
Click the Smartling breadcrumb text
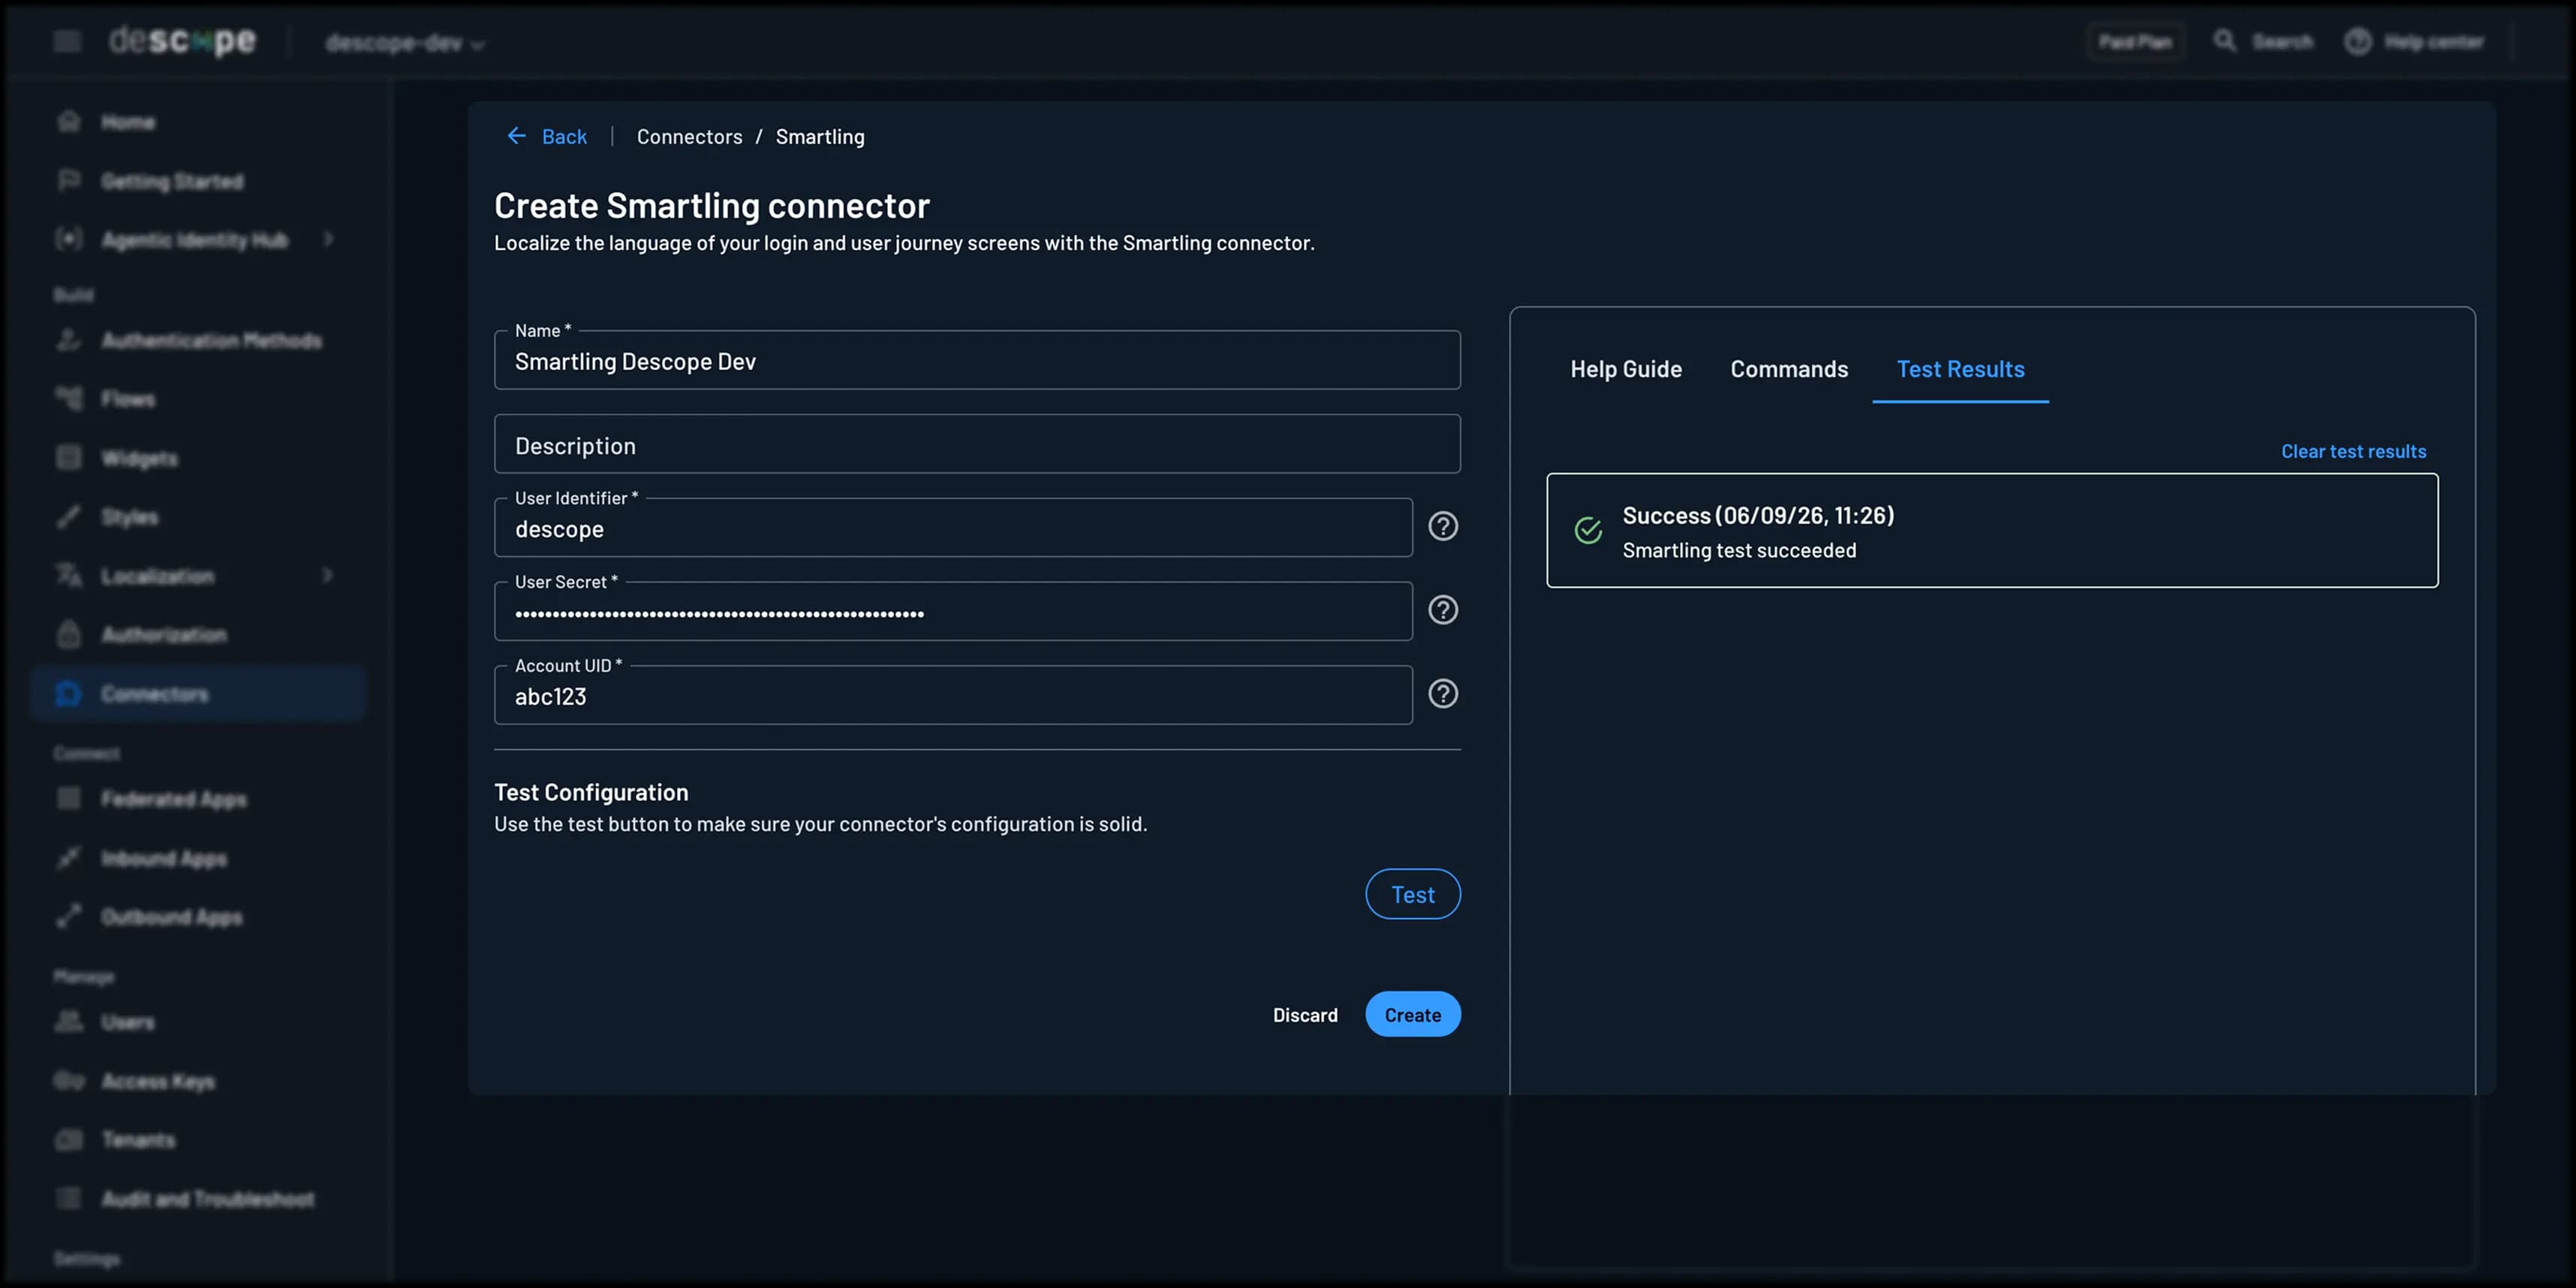820,137
